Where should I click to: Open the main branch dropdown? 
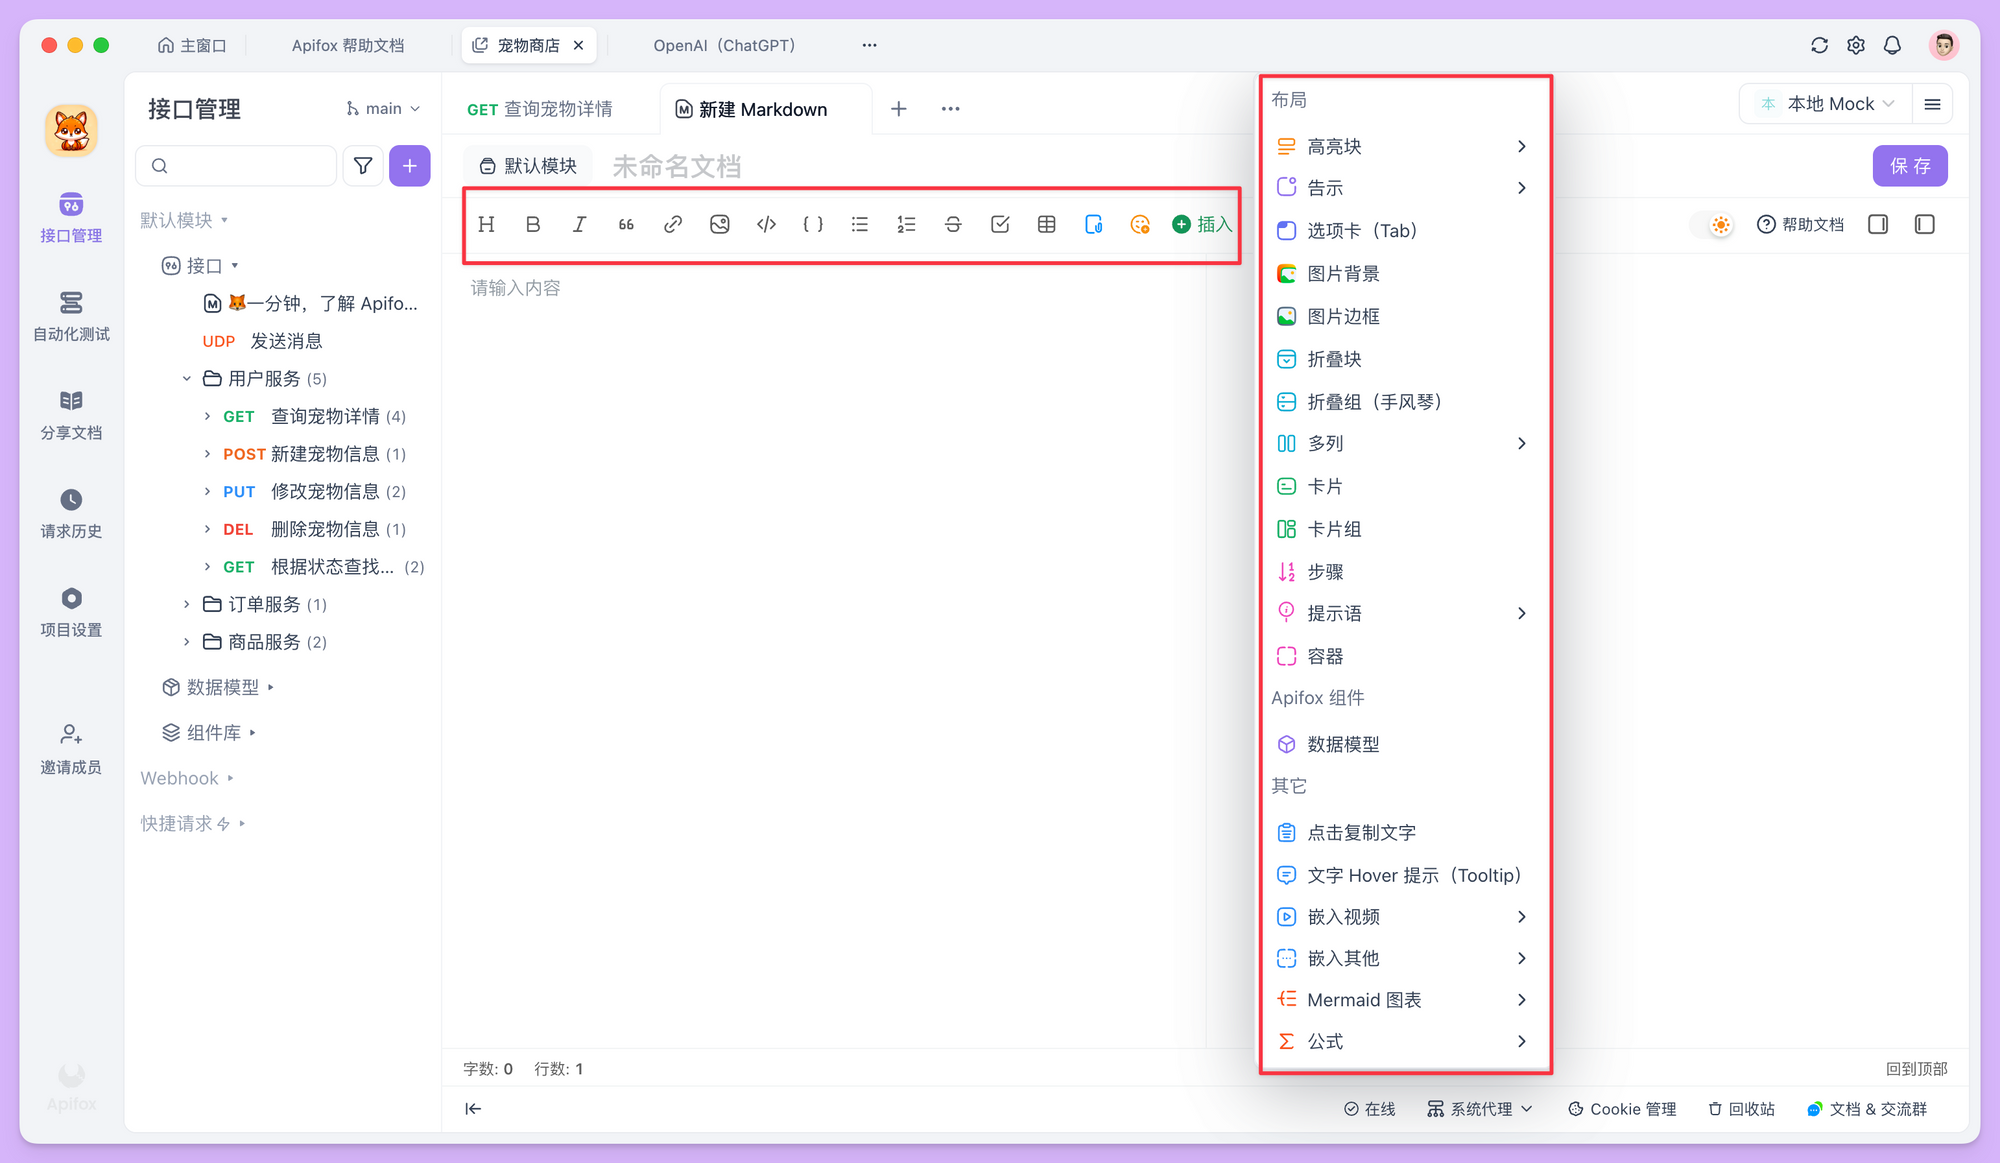(x=384, y=108)
